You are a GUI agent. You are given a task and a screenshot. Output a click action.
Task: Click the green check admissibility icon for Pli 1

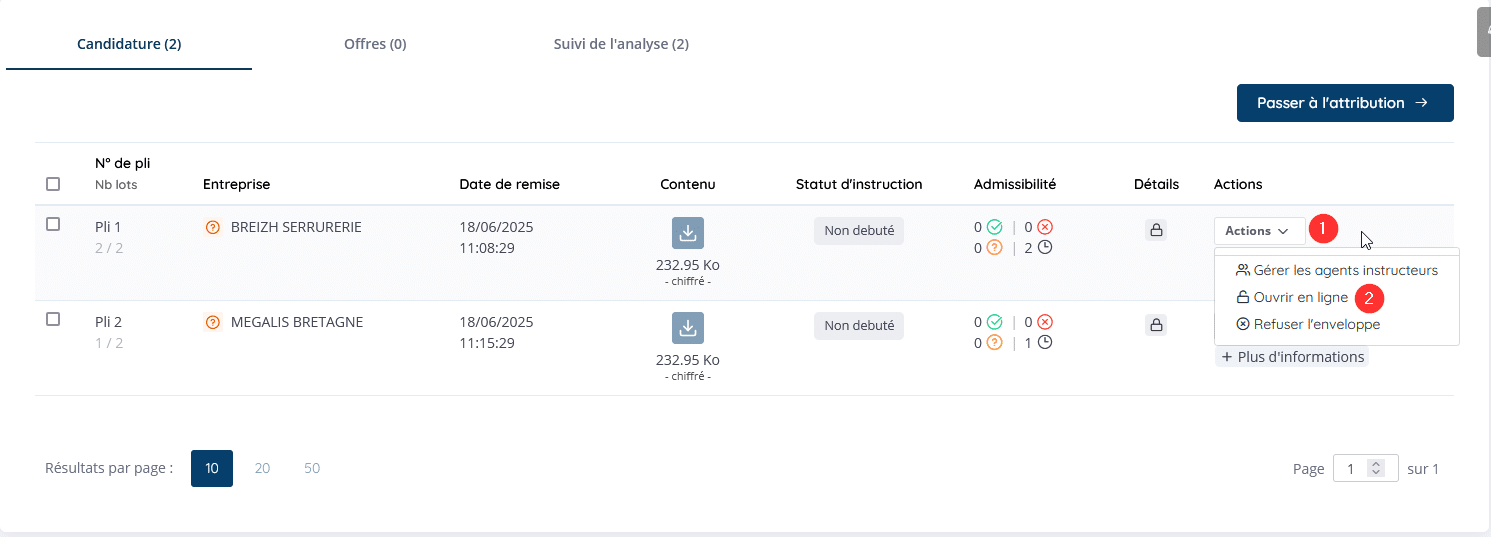tap(994, 227)
